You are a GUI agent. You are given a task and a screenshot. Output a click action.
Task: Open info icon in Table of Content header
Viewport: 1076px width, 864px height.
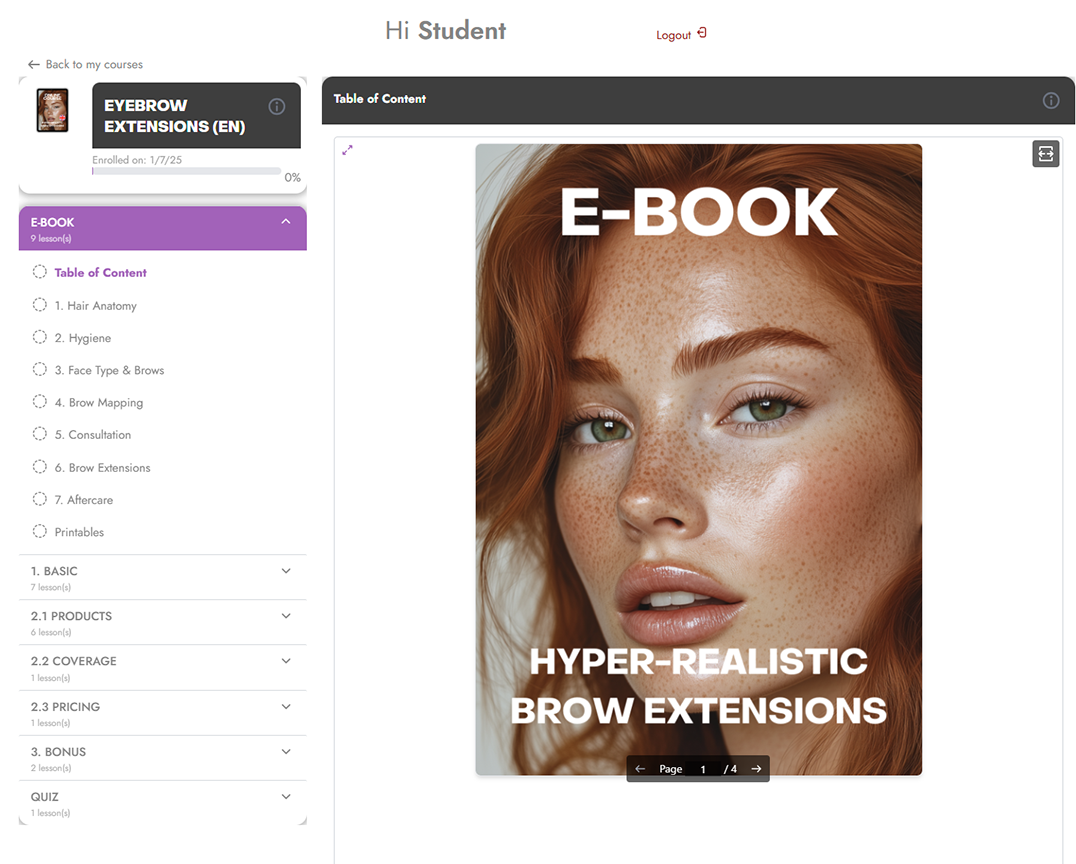coord(1050,100)
